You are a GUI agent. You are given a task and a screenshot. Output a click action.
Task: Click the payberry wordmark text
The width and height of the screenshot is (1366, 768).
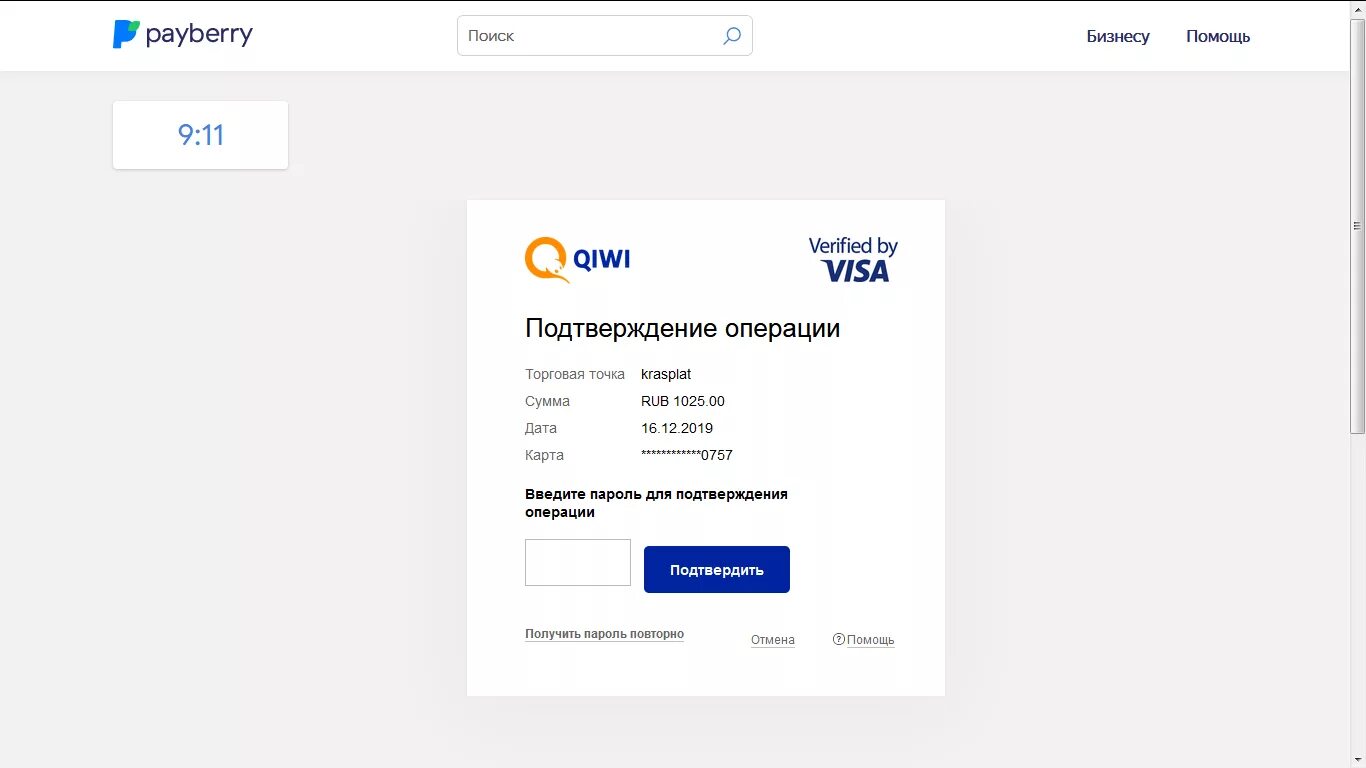[199, 35]
